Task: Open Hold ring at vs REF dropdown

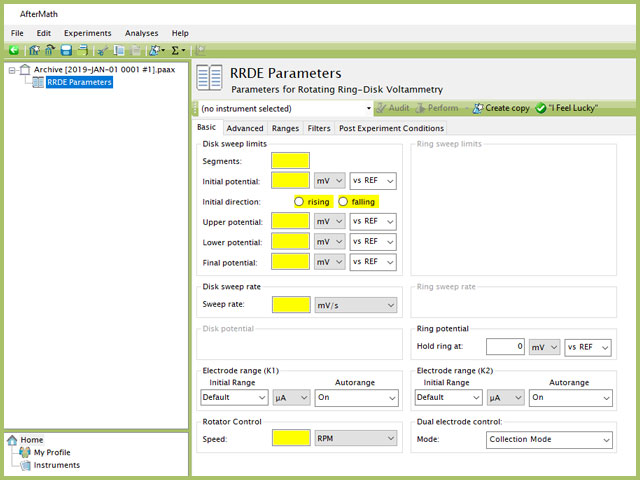Action: (588, 347)
